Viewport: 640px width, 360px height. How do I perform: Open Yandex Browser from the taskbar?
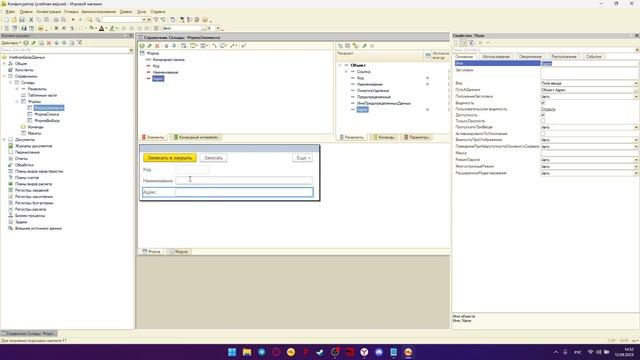coord(364,352)
